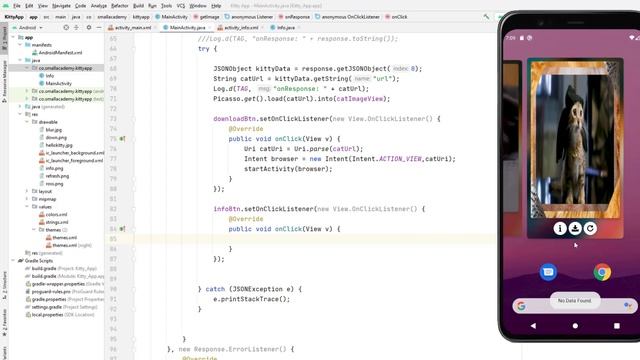Click the Android Studio logo icon
This screenshot has height=360, width=640.
click(x=6, y=6)
